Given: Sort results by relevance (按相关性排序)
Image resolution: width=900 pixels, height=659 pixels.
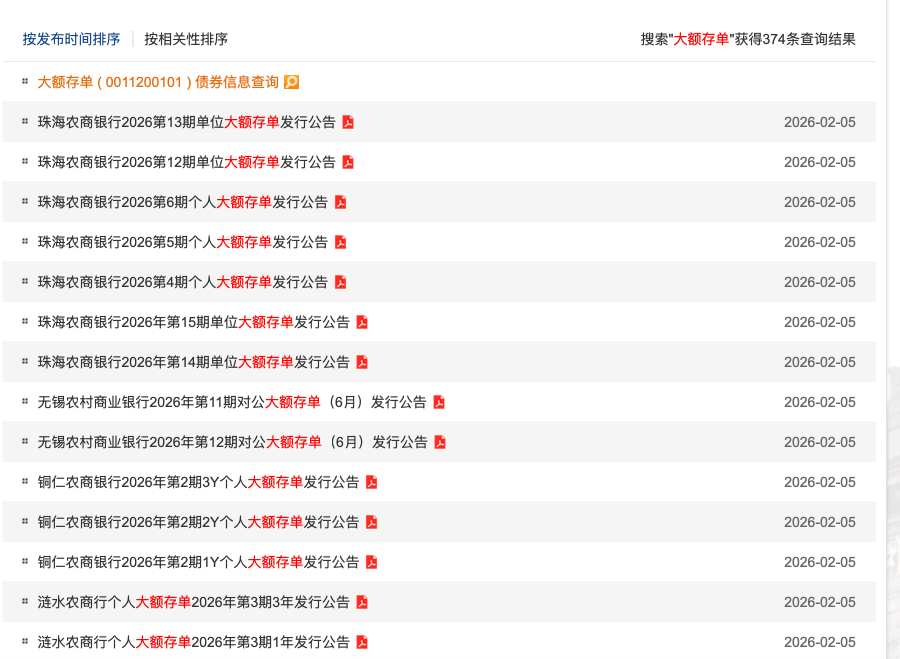Looking at the screenshot, I should (x=186, y=39).
